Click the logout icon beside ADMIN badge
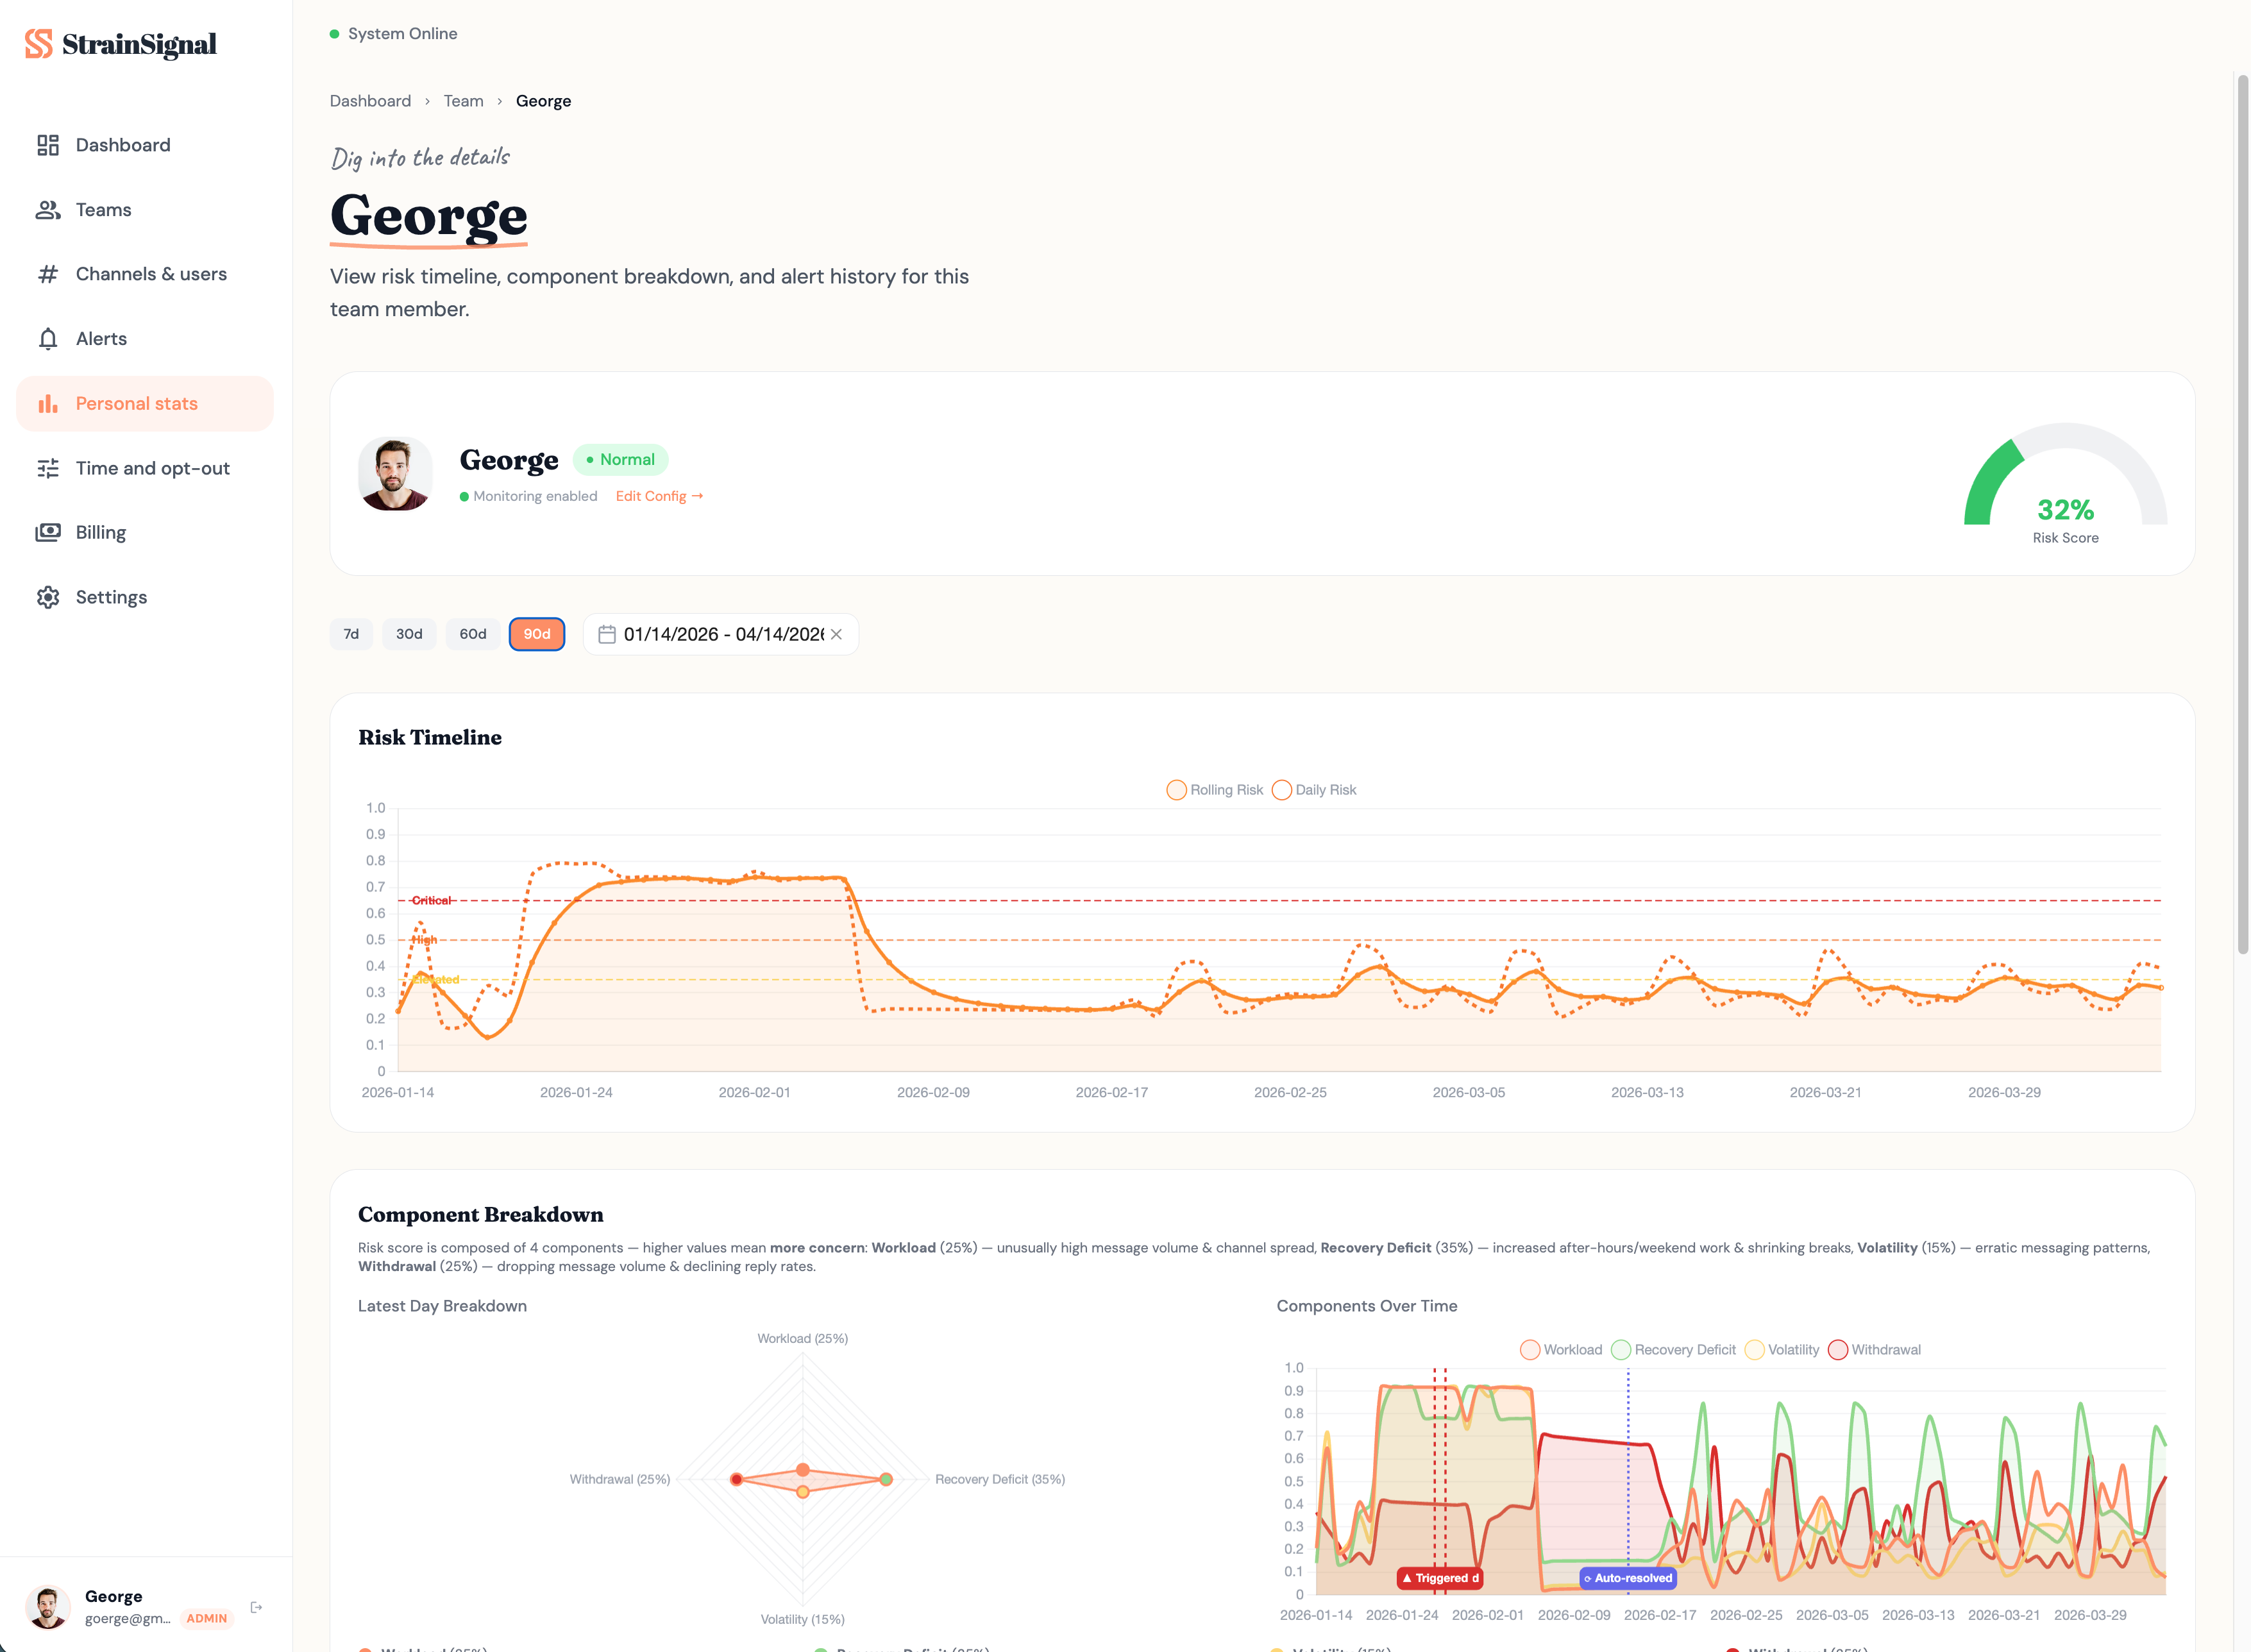This screenshot has width=2251, height=1652. [x=256, y=1607]
